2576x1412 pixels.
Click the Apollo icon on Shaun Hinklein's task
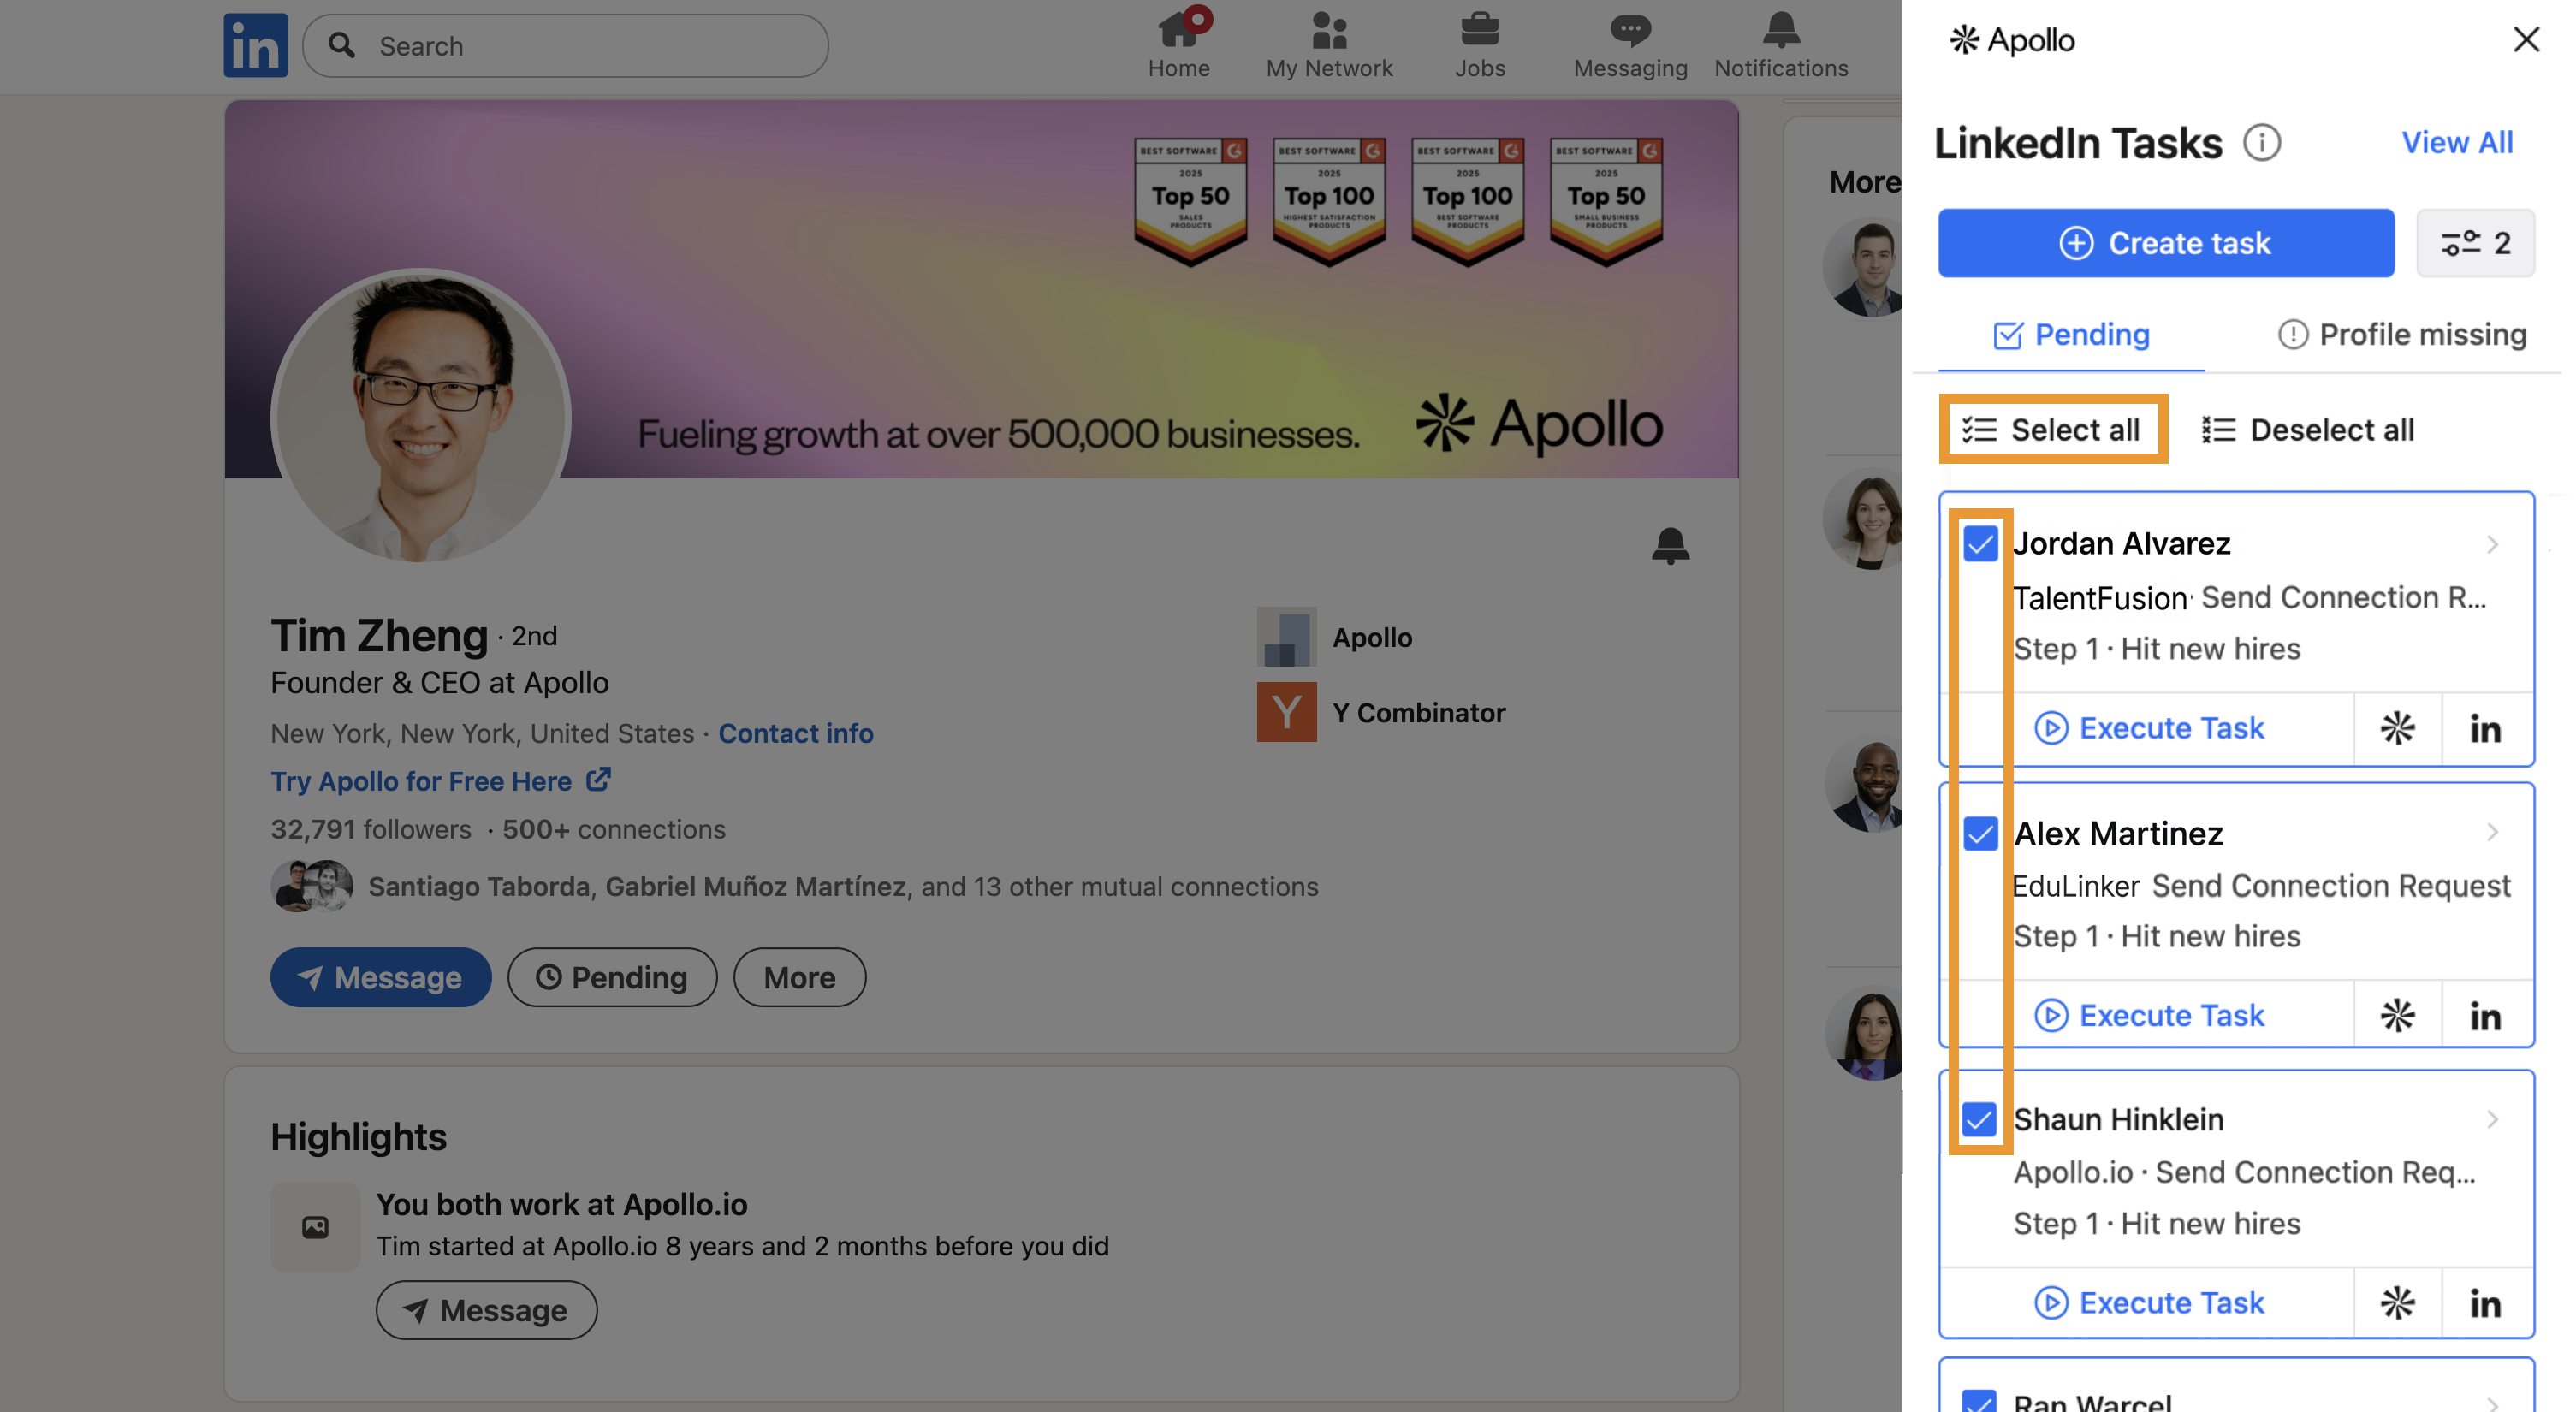[x=2397, y=1303]
